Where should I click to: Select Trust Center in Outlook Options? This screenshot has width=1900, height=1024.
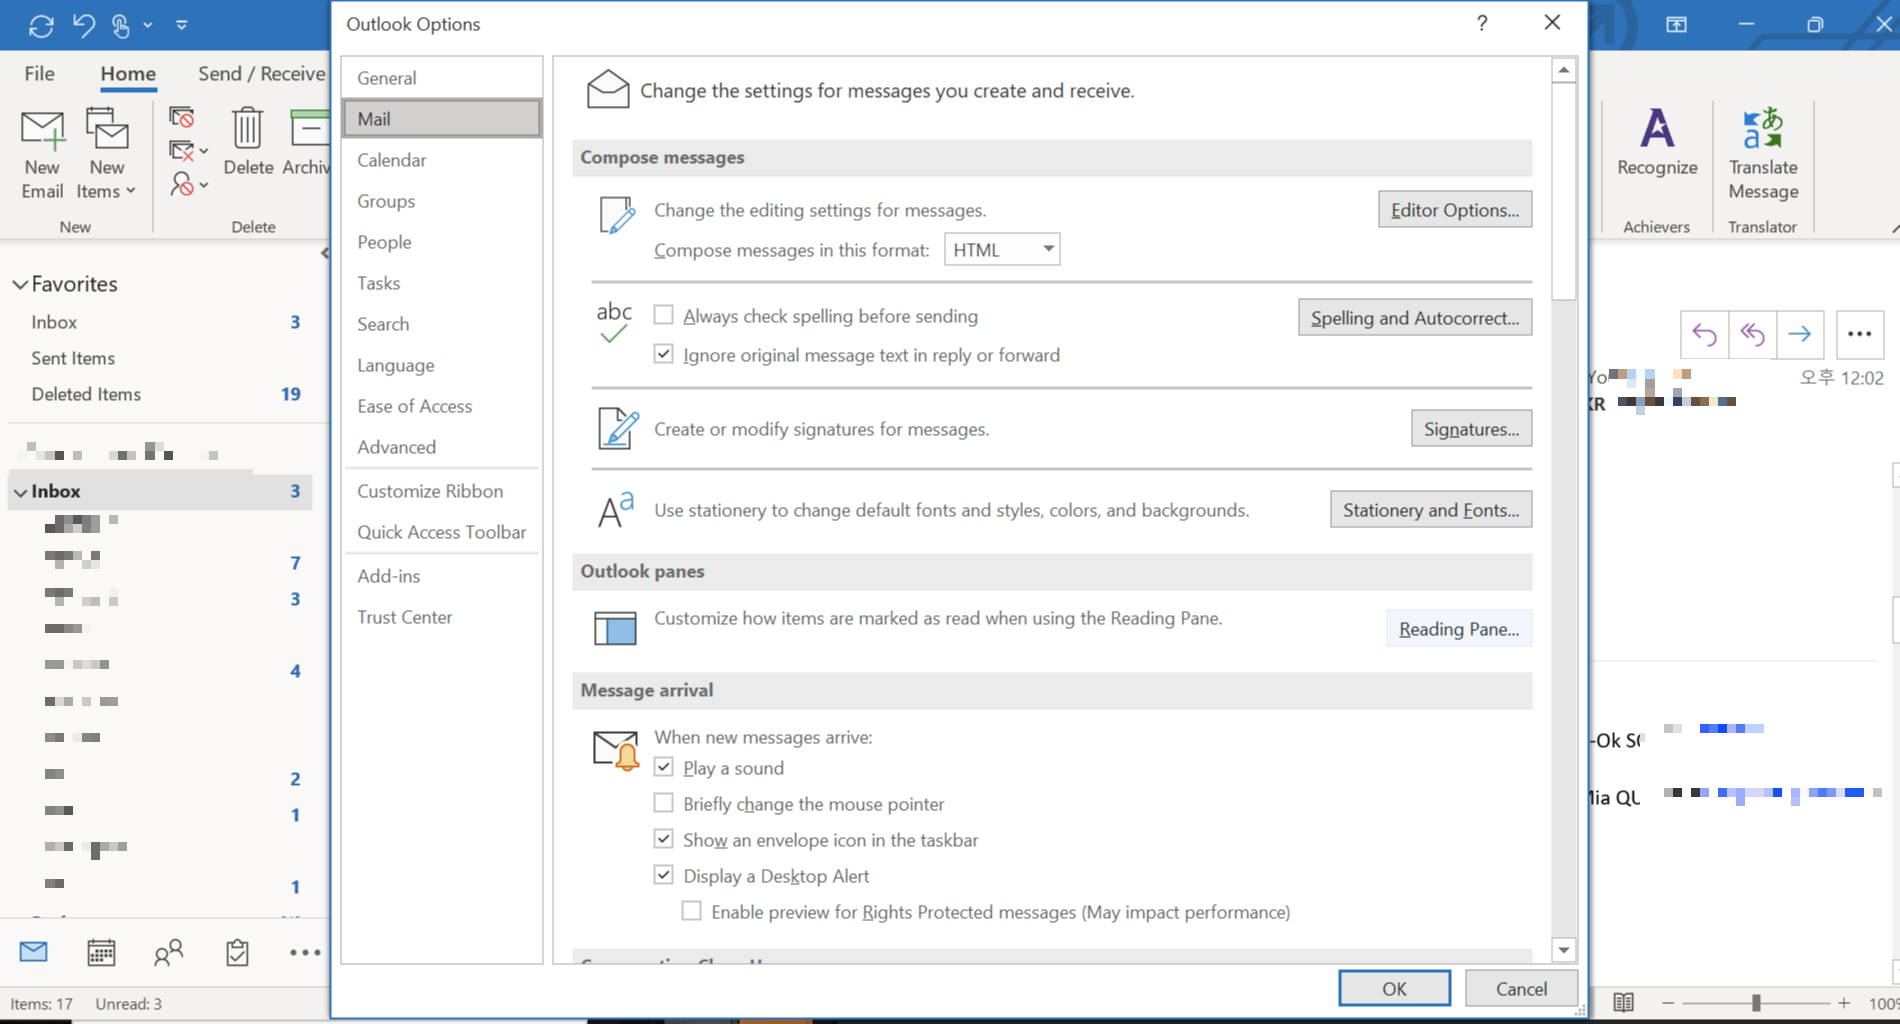442,617
